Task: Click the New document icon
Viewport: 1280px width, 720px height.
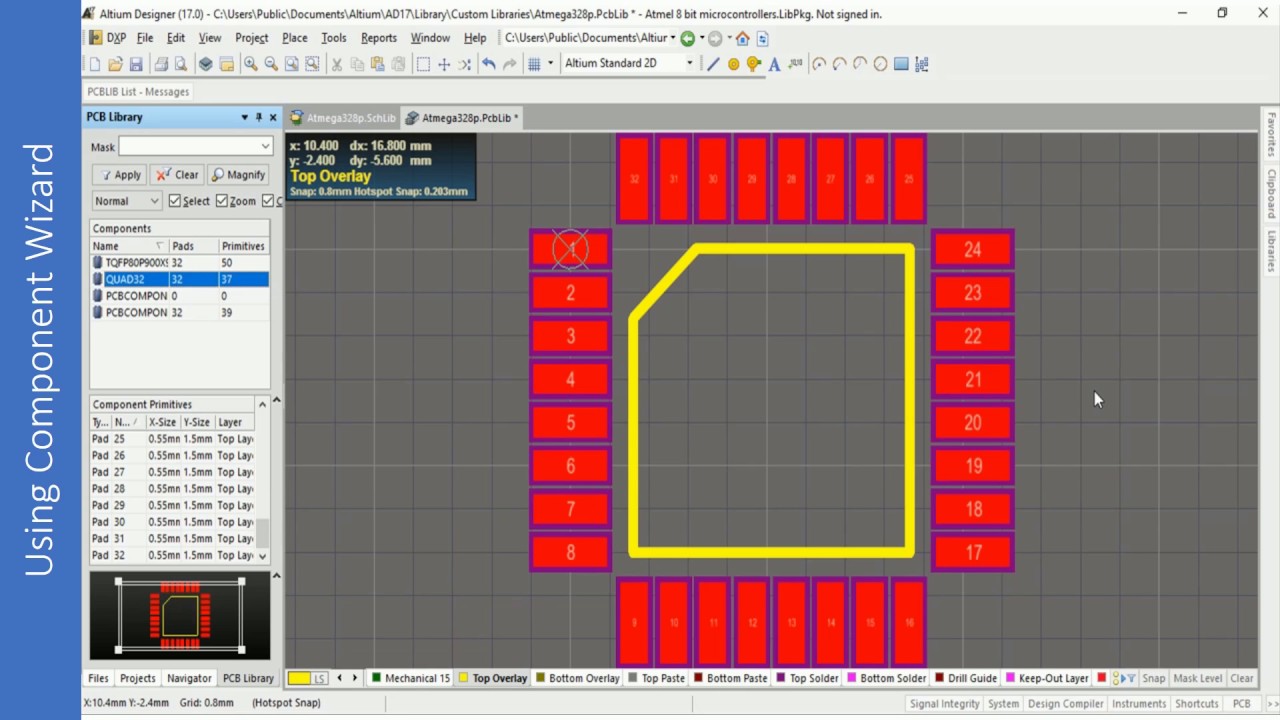Action: pyautogui.click(x=95, y=64)
